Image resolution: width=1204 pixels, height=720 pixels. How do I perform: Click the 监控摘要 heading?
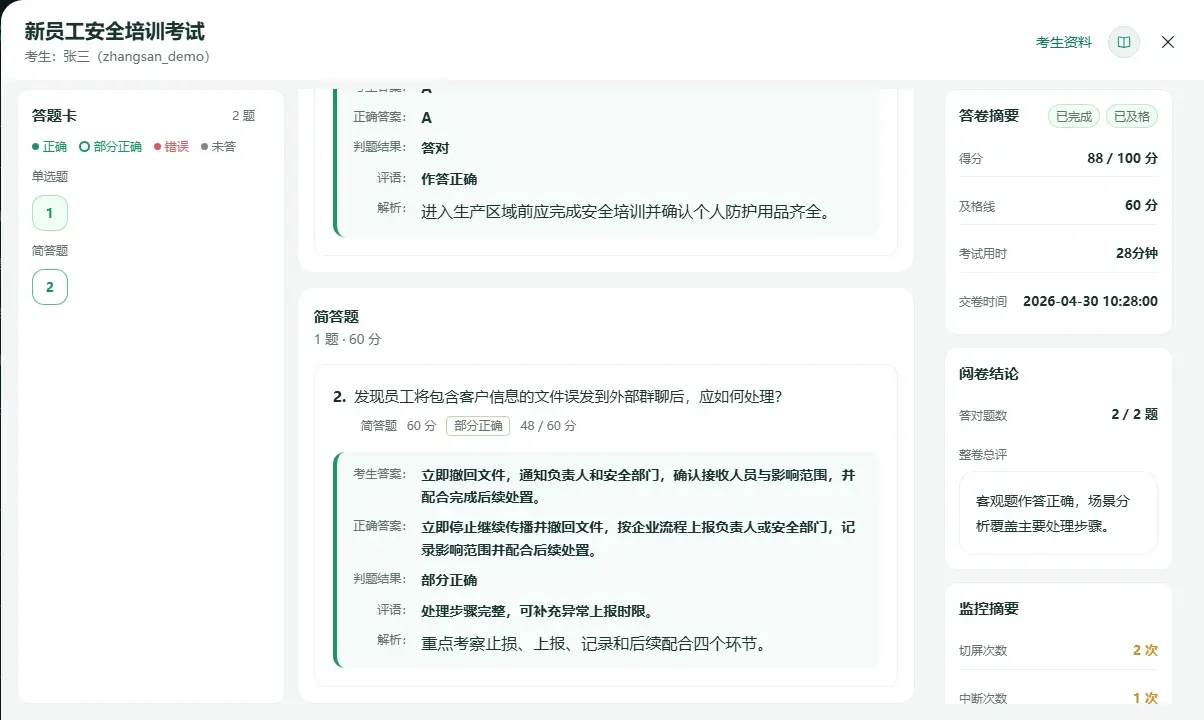(989, 609)
